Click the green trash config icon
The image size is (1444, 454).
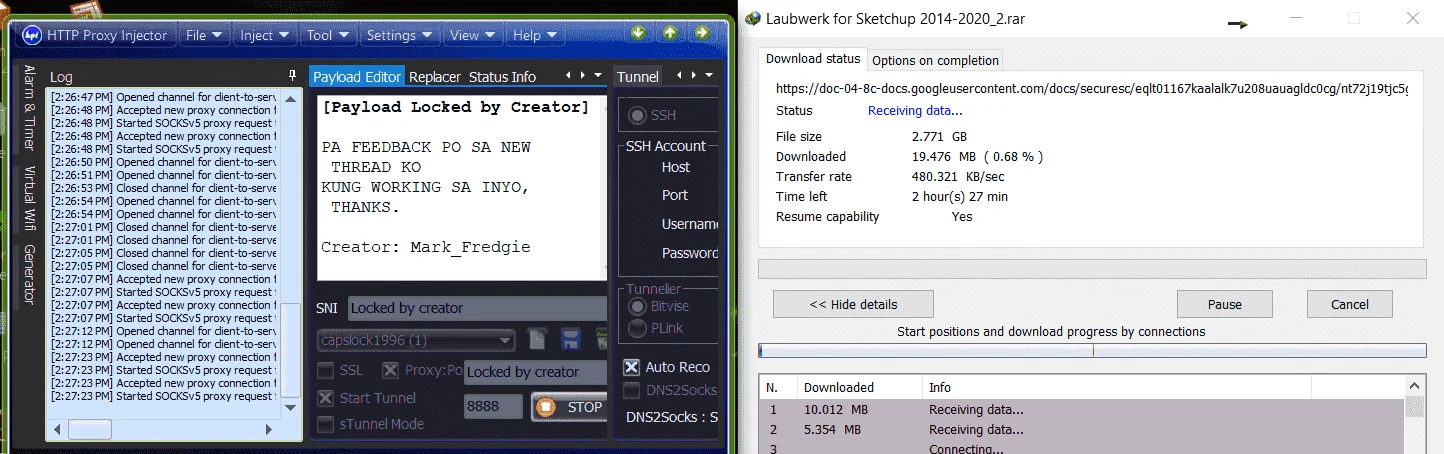[x=601, y=339]
